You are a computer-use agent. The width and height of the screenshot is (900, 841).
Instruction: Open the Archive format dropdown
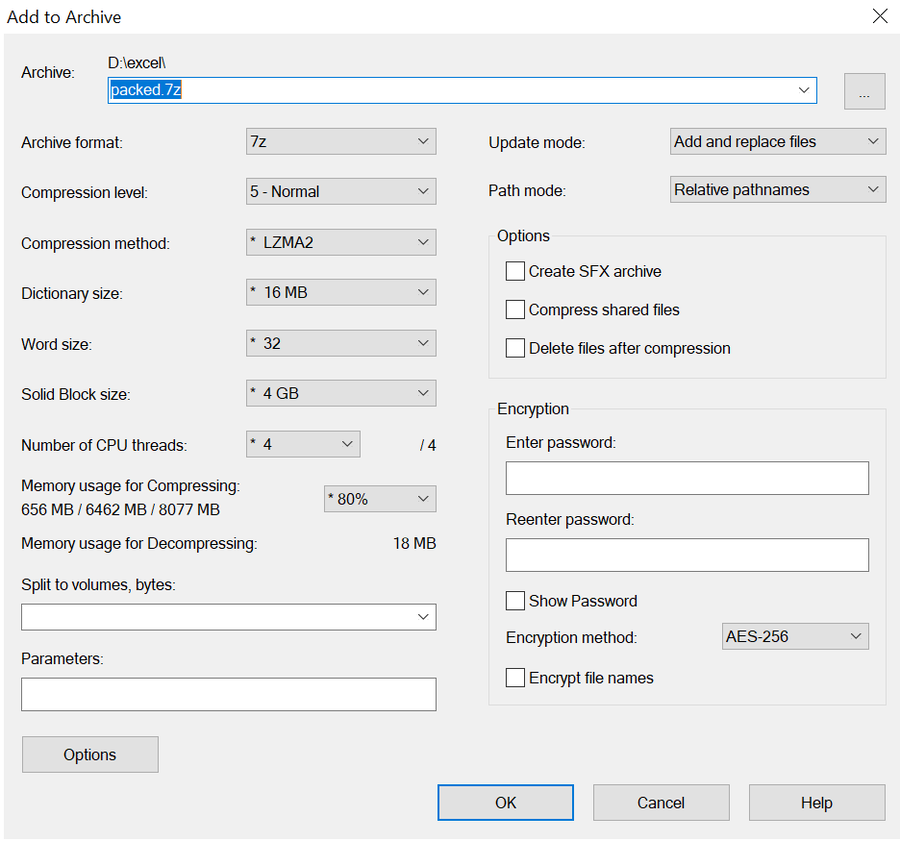coord(341,141)
